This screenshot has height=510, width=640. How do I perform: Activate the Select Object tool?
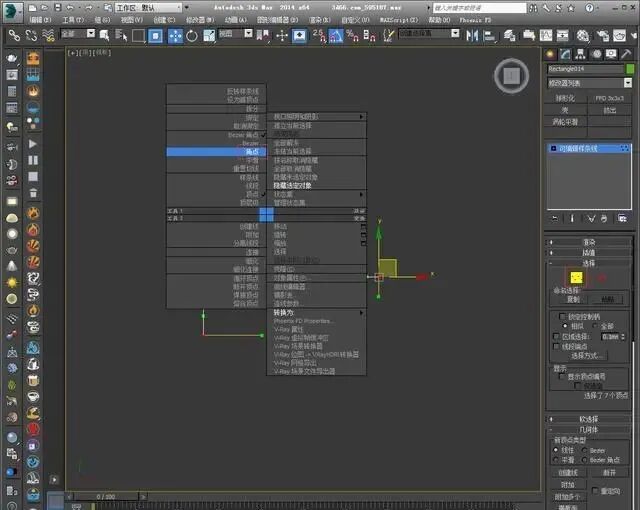(x=104, y=36)
